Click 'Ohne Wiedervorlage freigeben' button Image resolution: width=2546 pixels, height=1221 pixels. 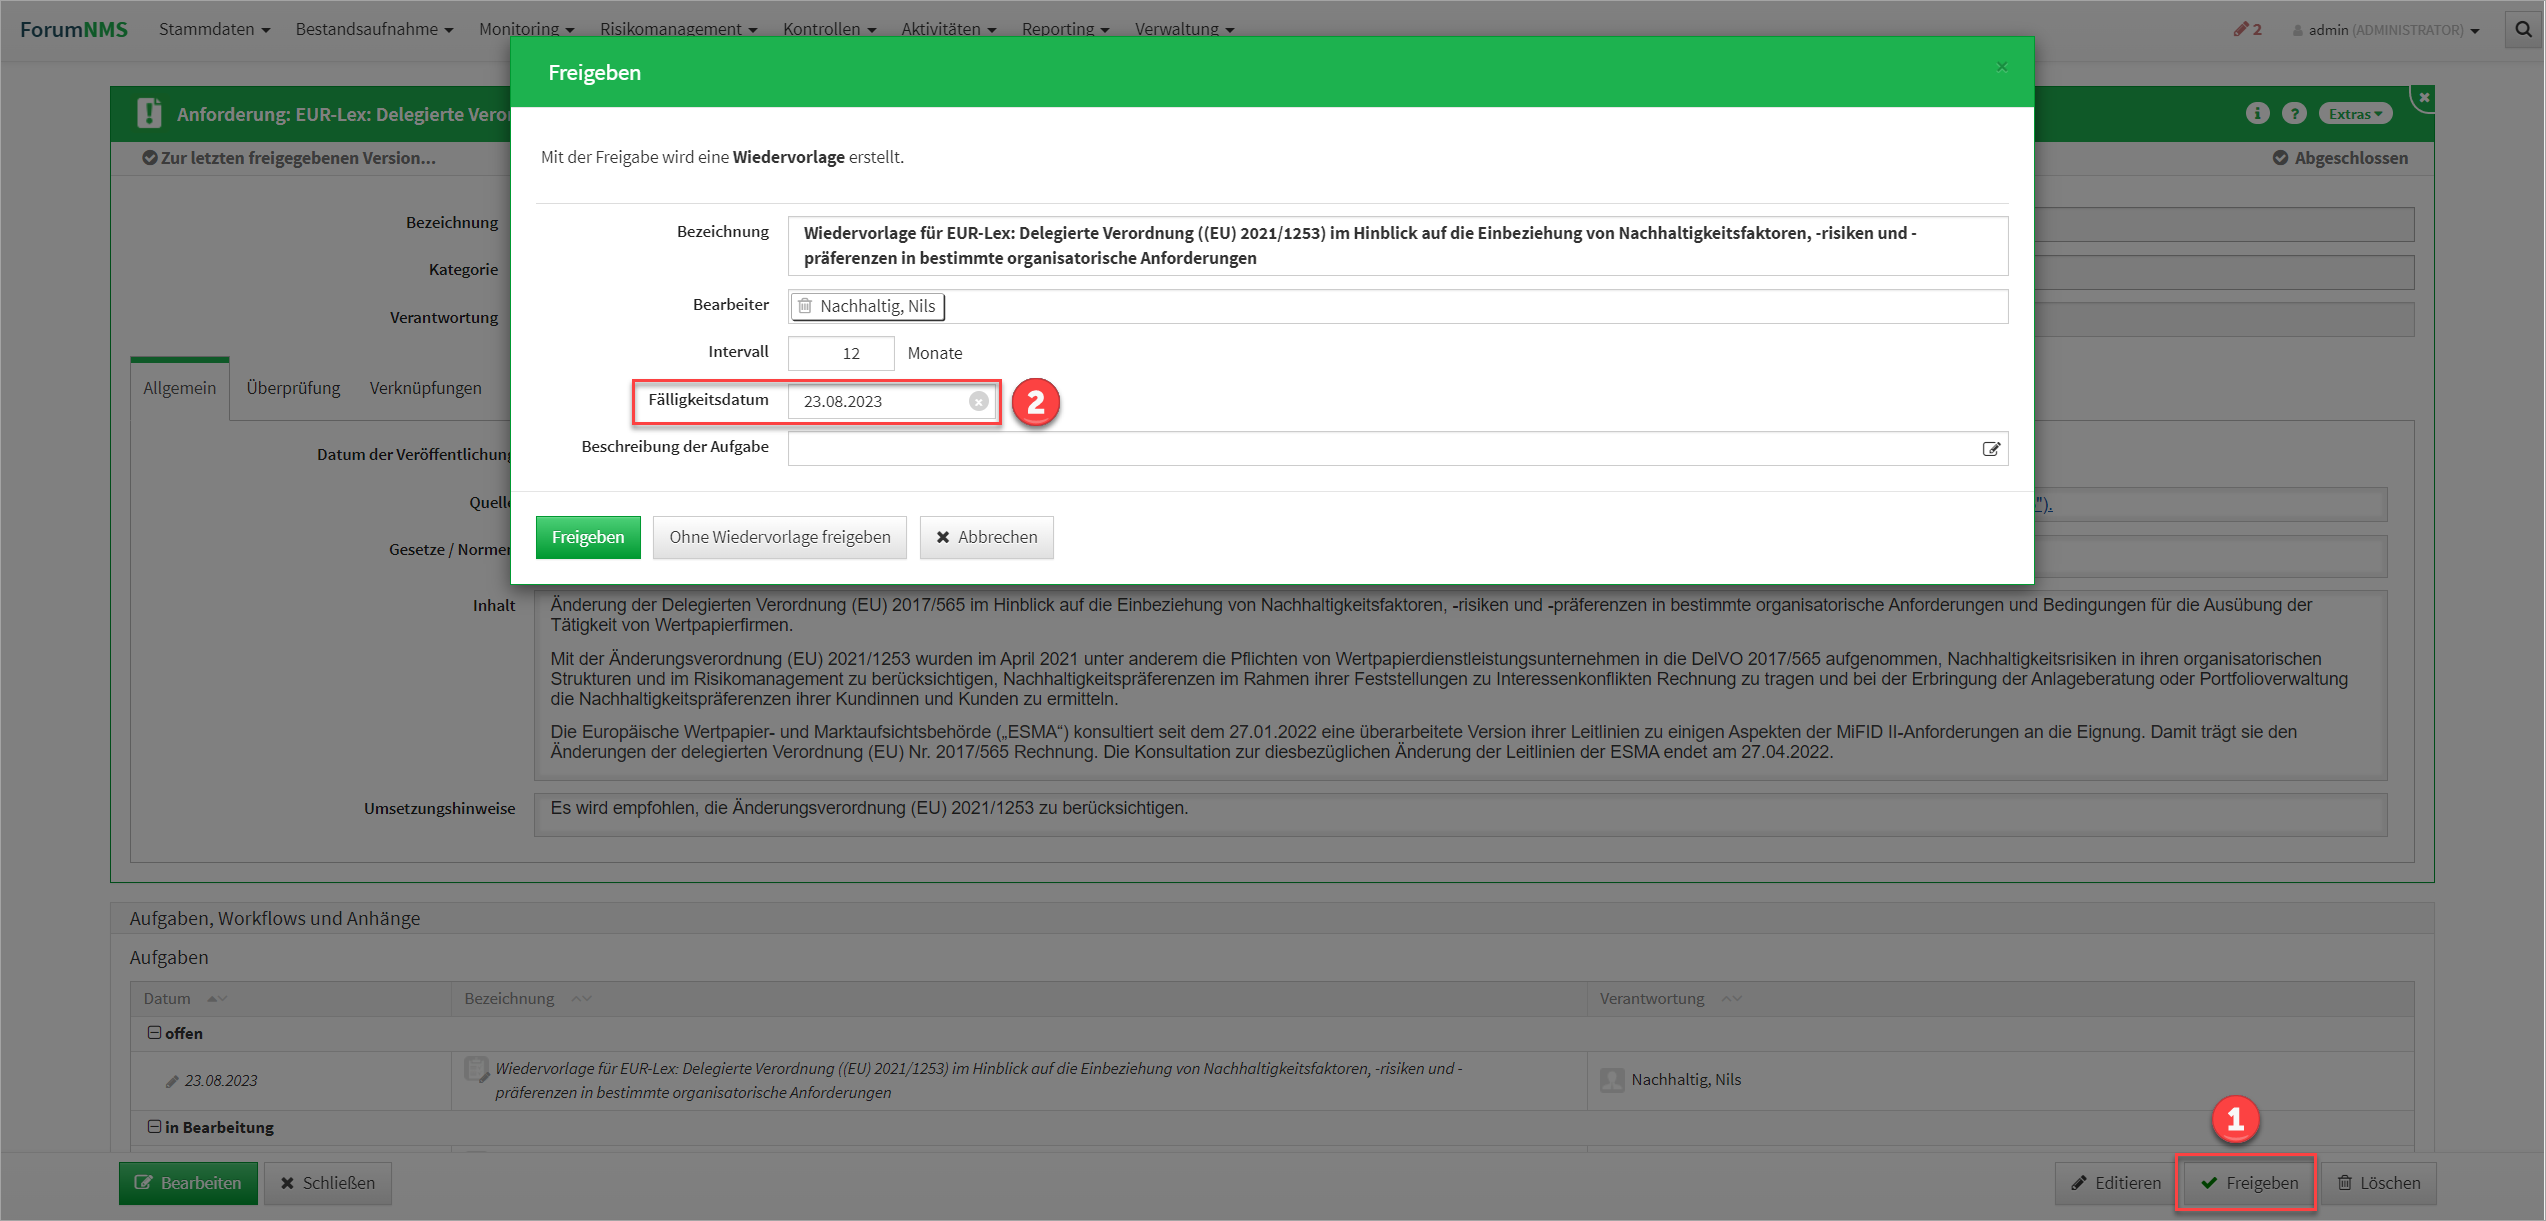779,537
